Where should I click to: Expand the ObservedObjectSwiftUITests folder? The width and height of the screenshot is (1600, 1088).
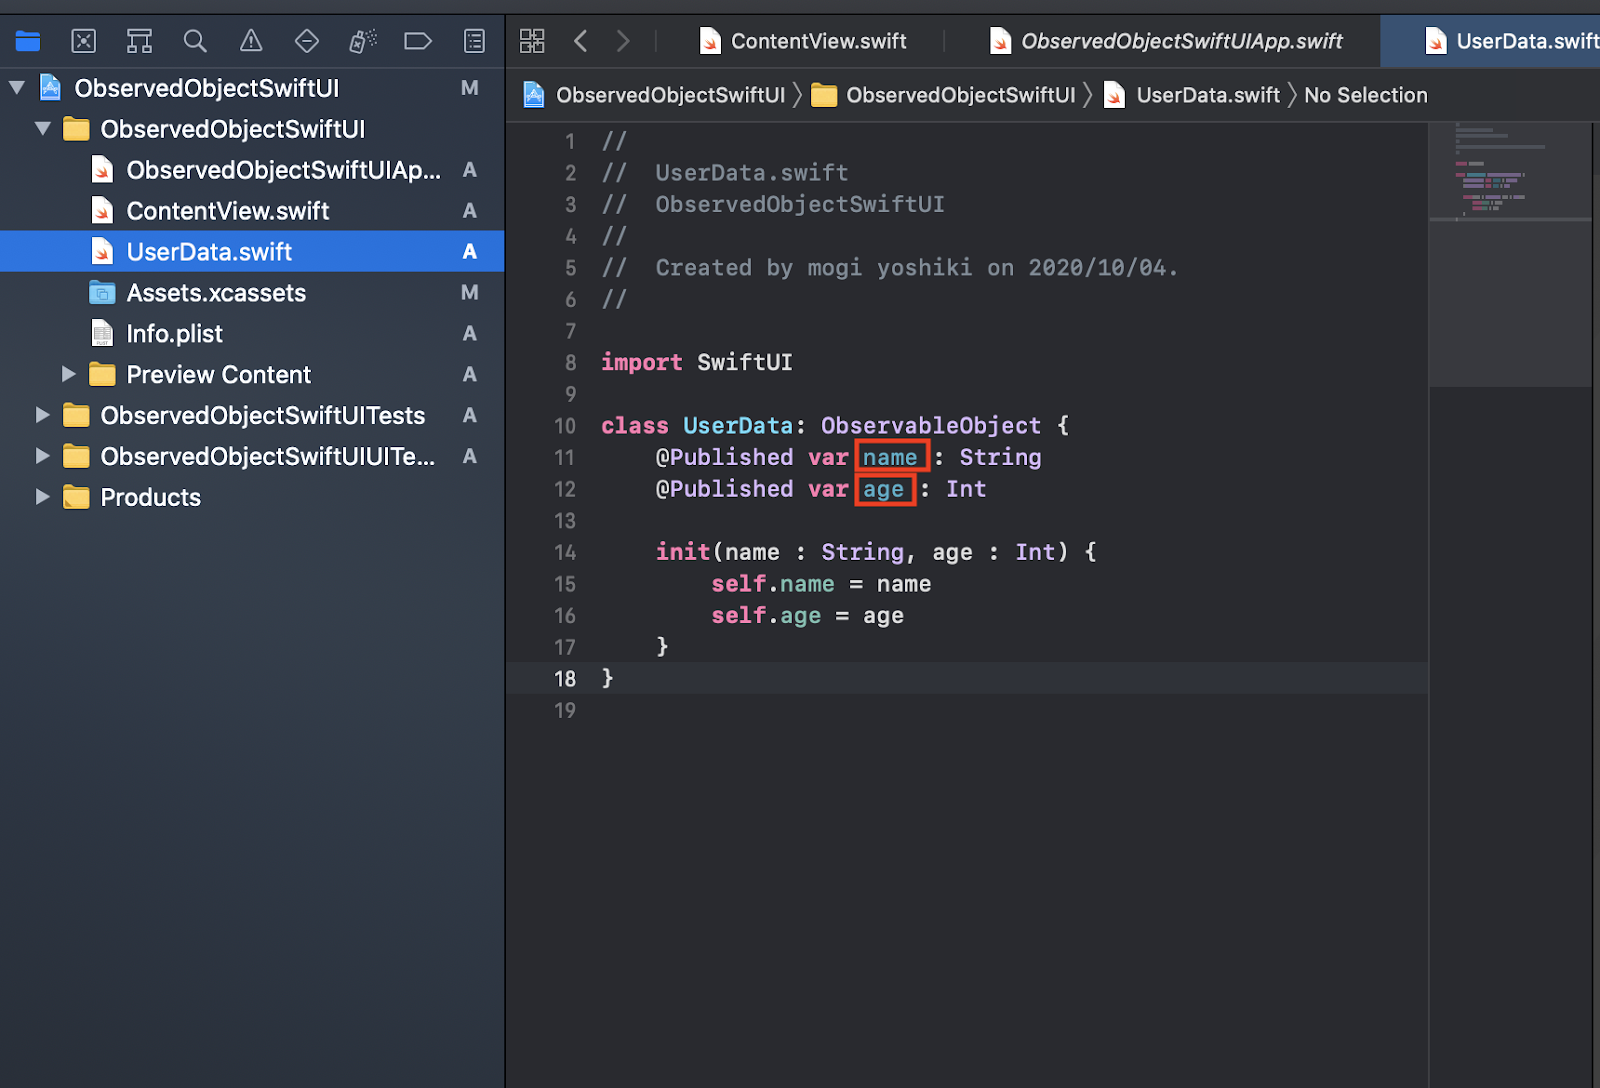[43, 415]
